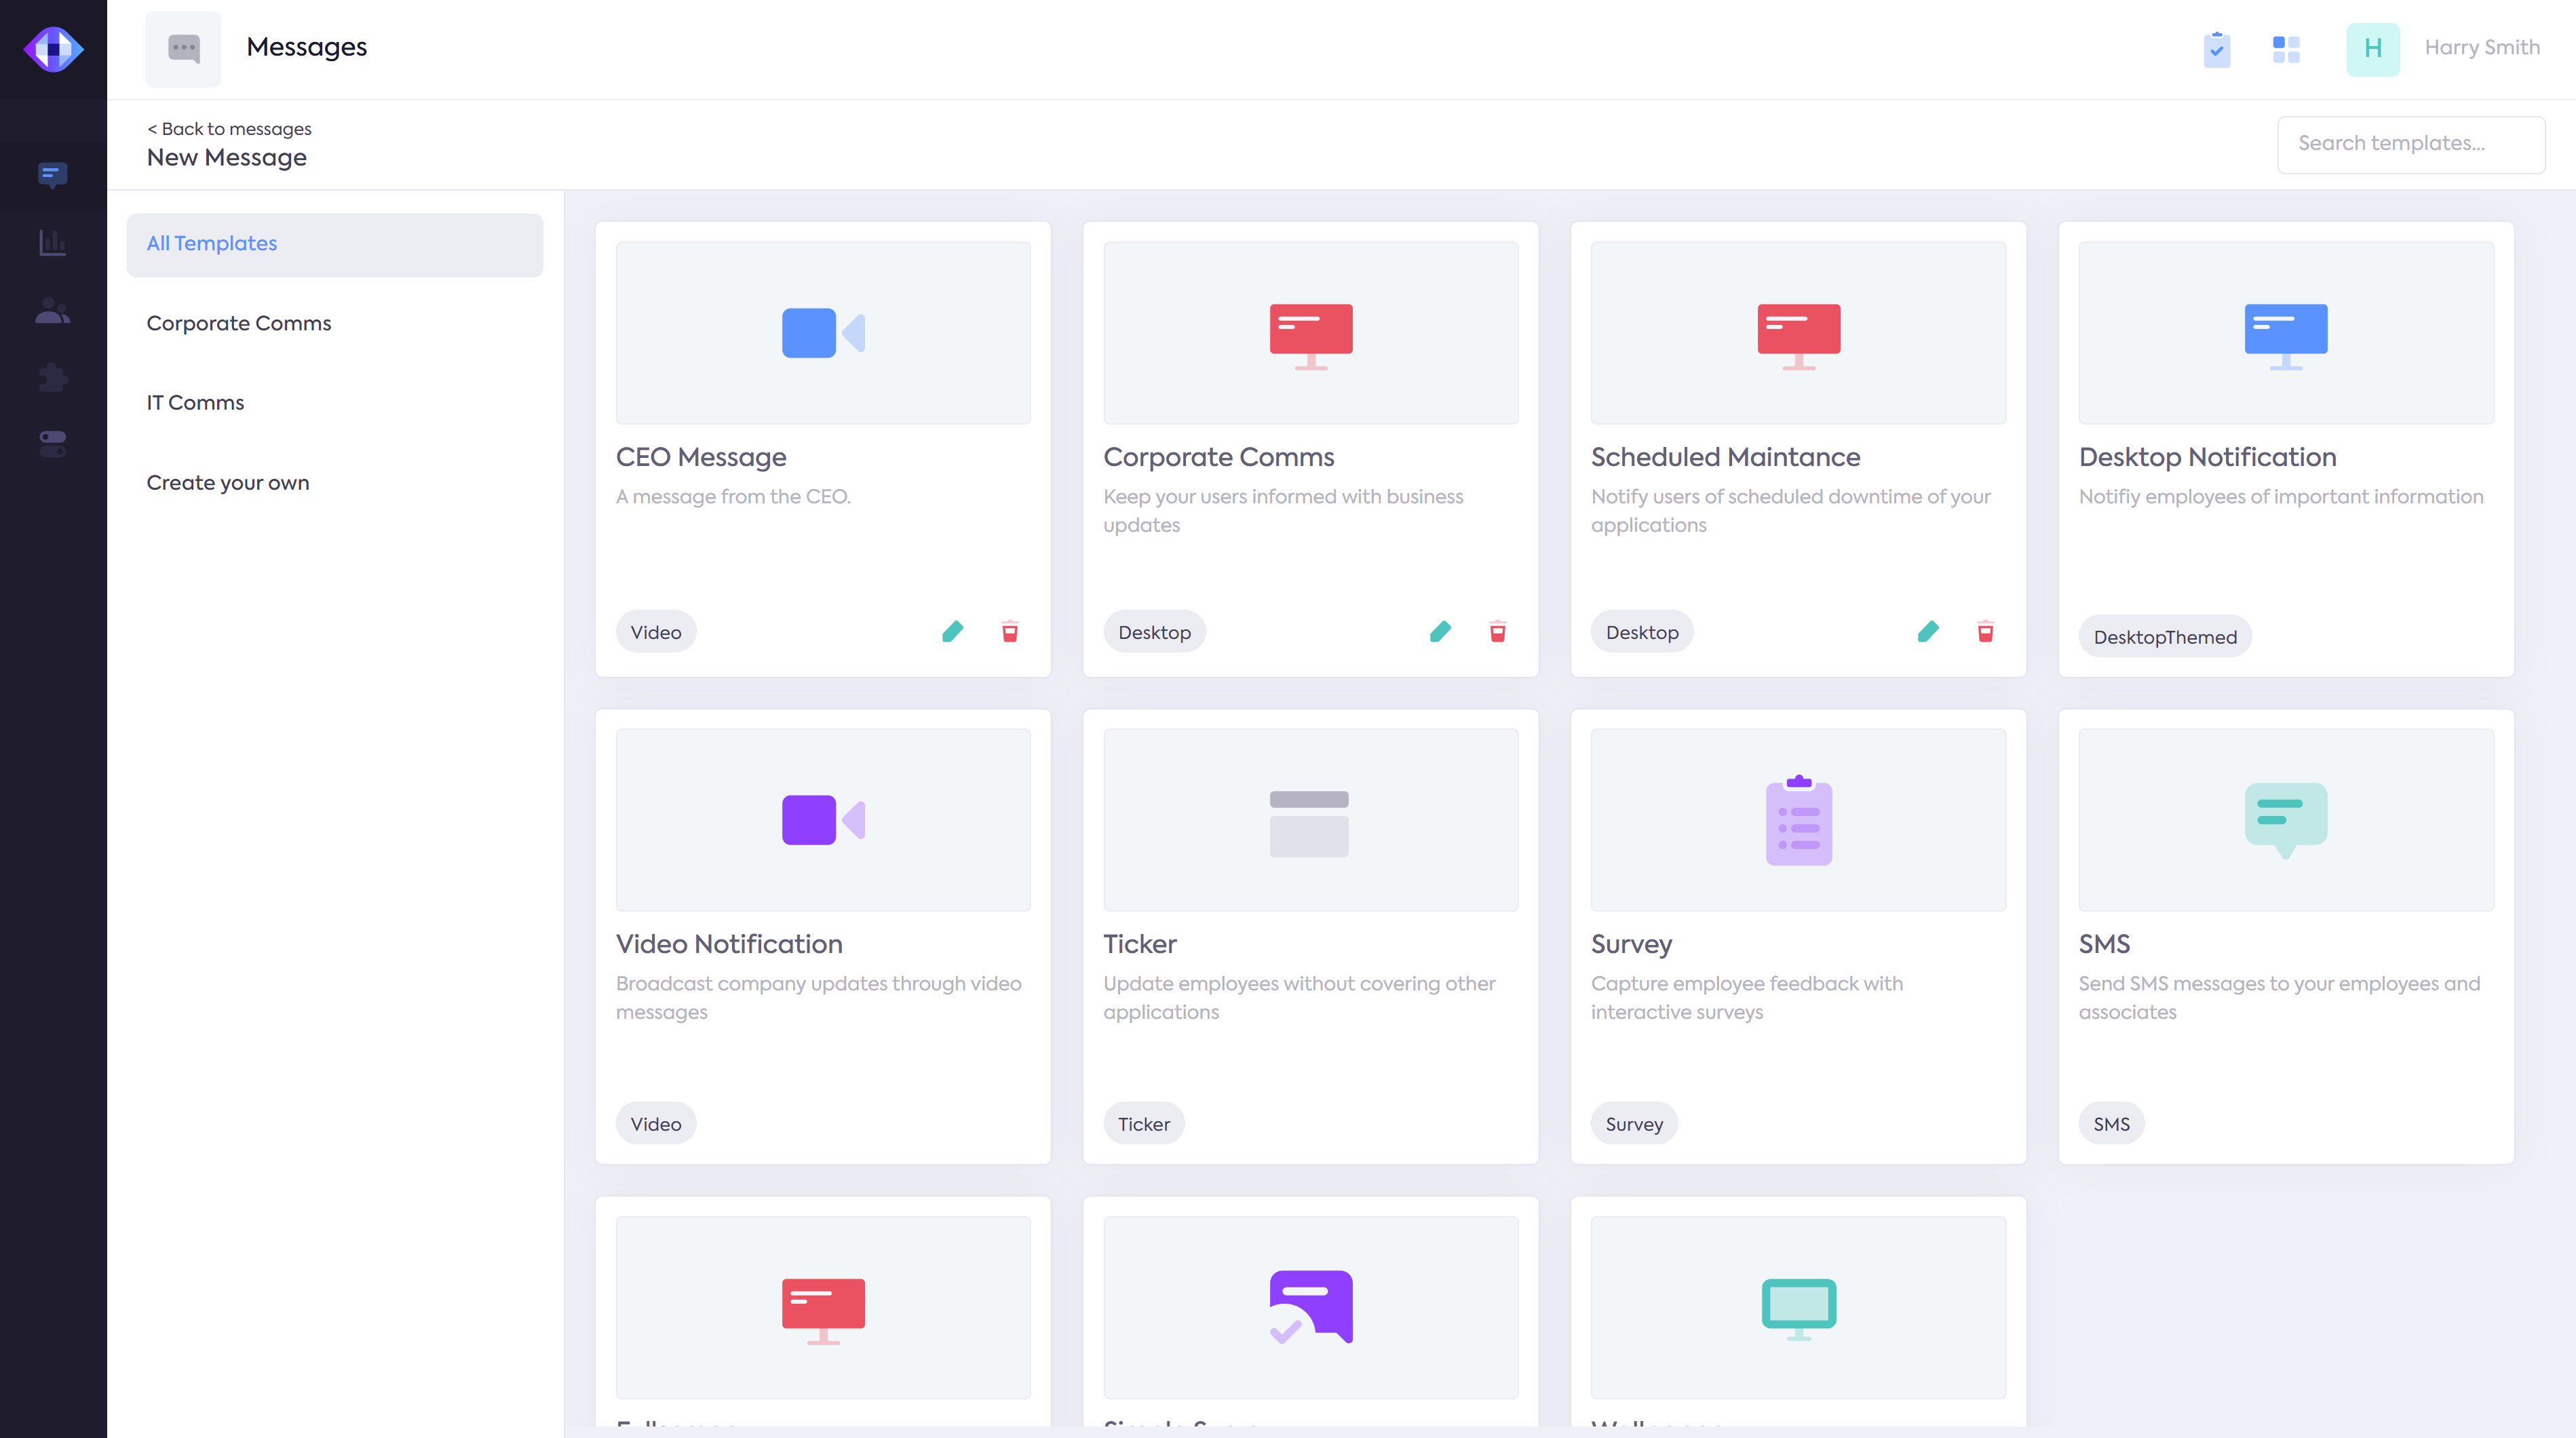Viewport: 2576px width, 1438px height.
Task: Open Create your own category
Action: (x=227, y=482)
